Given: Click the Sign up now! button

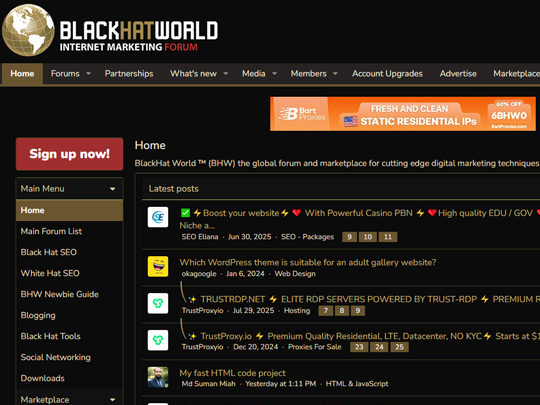Looking at the screenshot, I should pos(69,154).
